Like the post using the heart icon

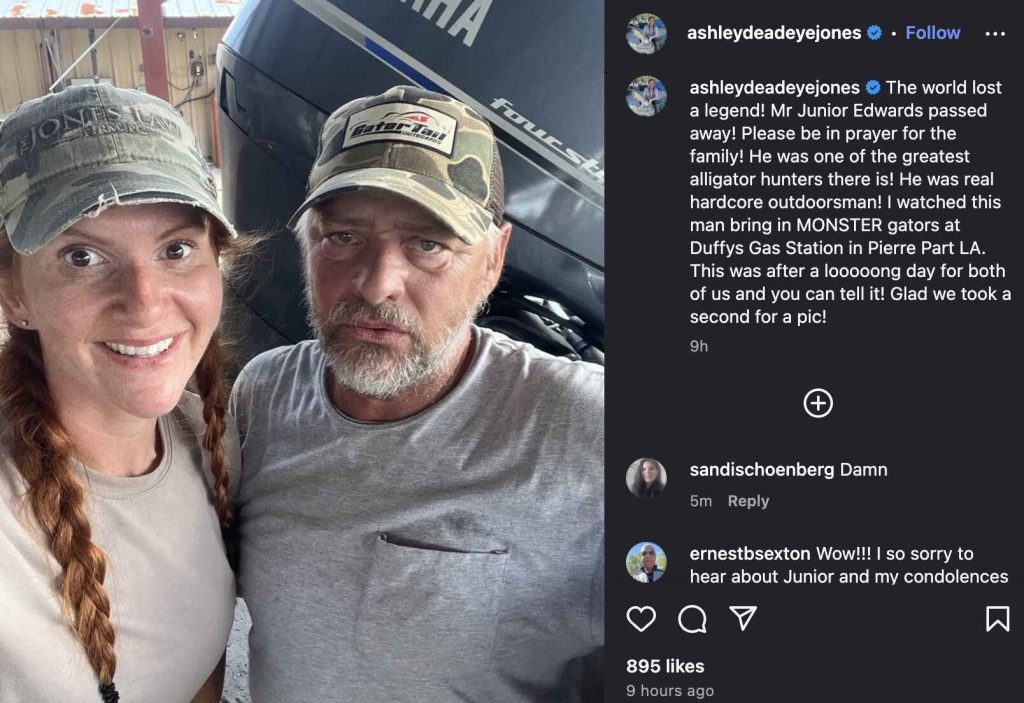click(639, 620)
